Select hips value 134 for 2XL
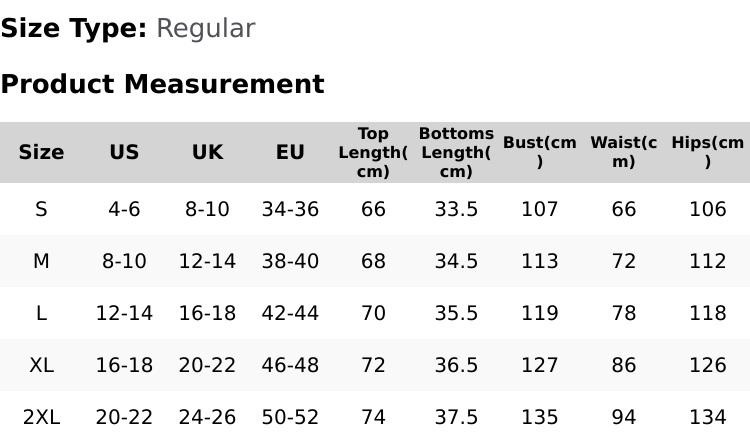Image resolution: width=750 pixels, height=443 pixels. pos(707,417)
